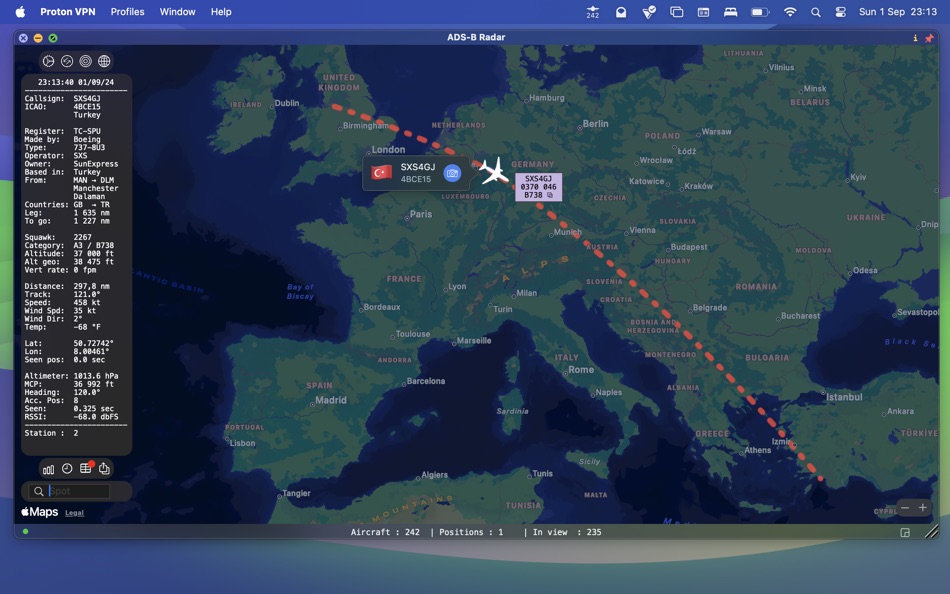Screen dimensions: 950x594
Task: Open the Profiles menu
Action: tap(126, 12)
